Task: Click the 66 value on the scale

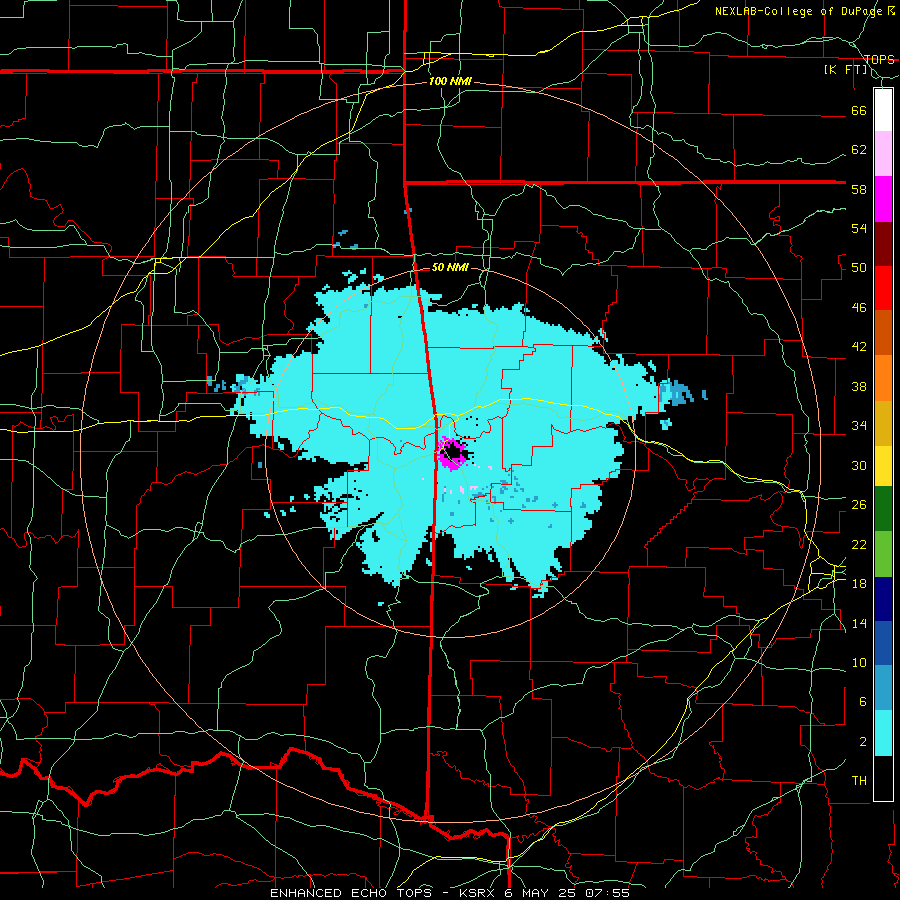Action: coord(859,110)
